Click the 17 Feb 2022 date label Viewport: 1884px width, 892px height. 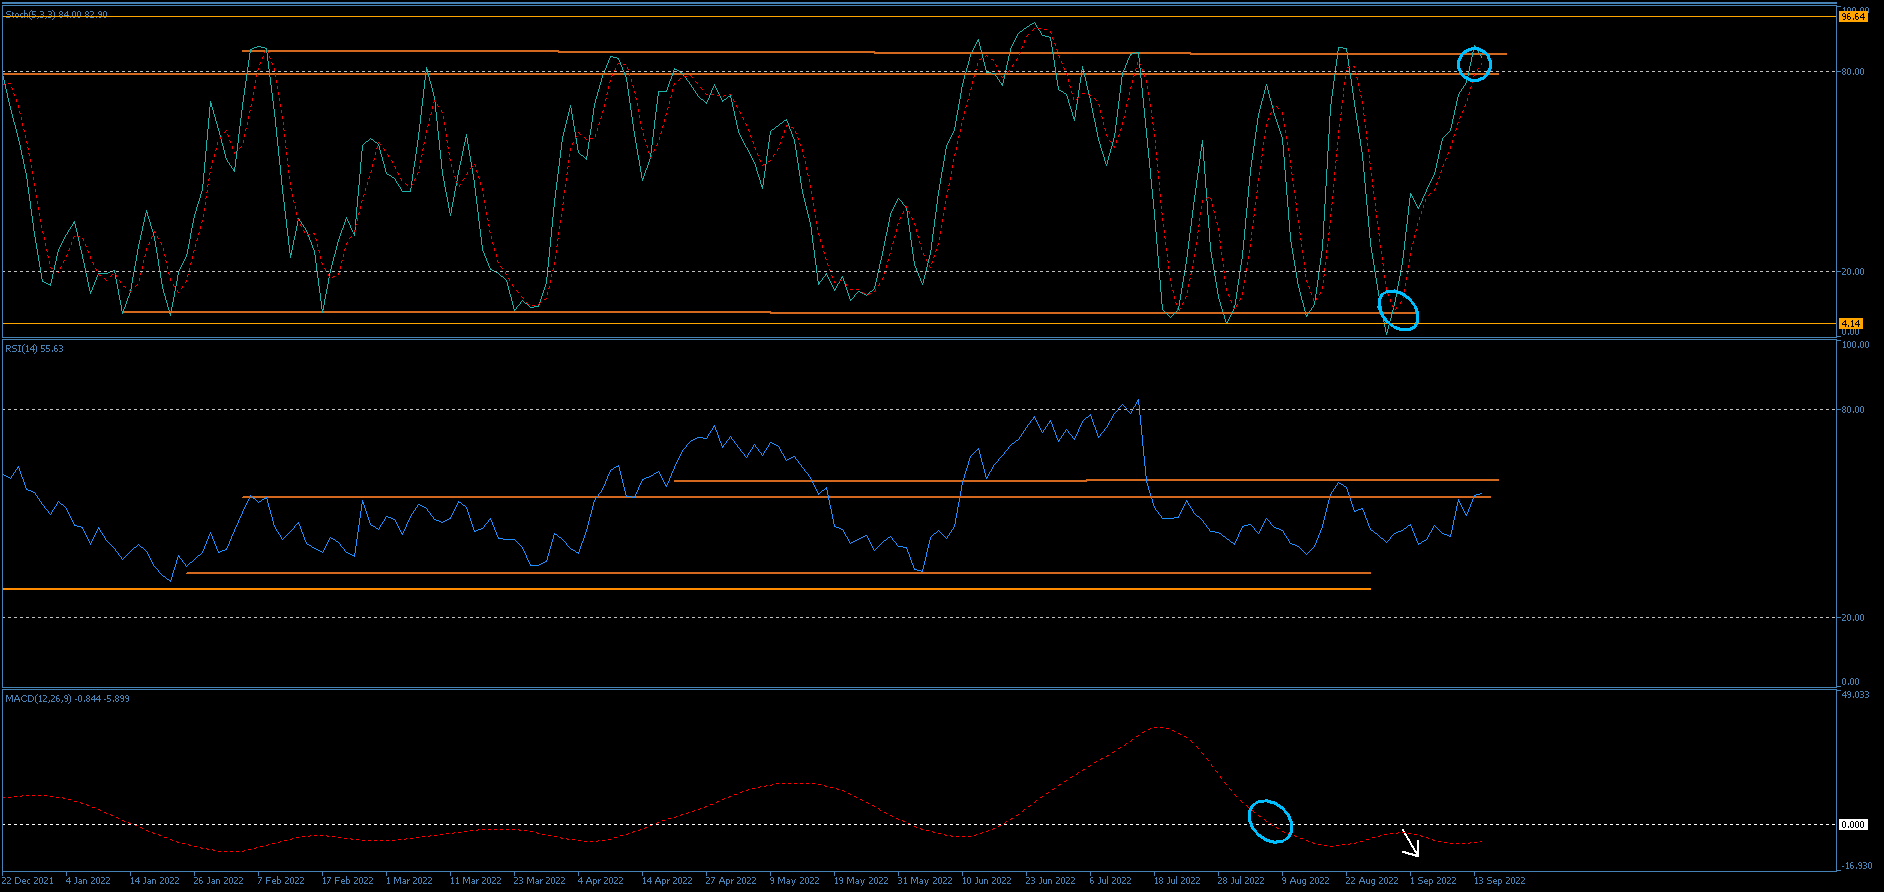pos(347,881)
